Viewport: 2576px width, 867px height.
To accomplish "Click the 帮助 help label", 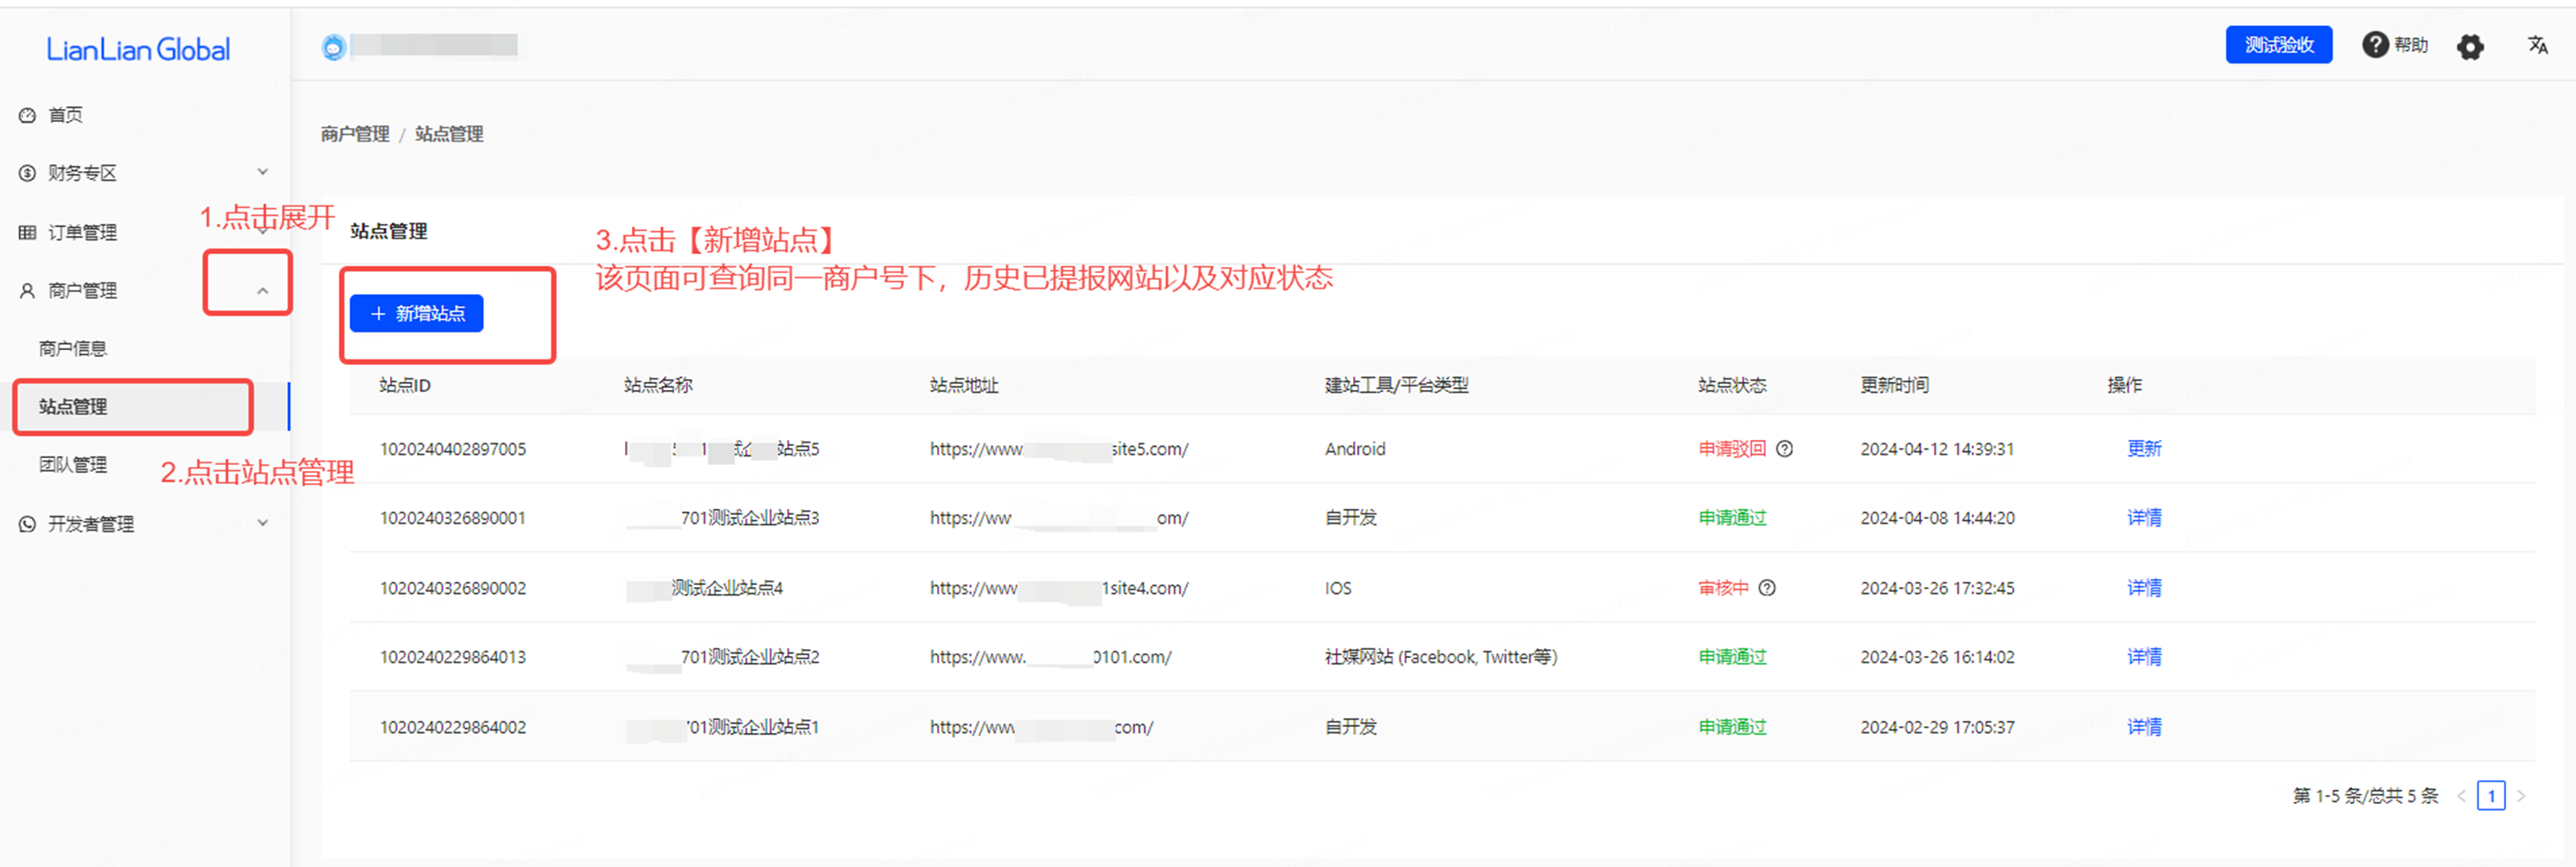I will click(2411, 45).
